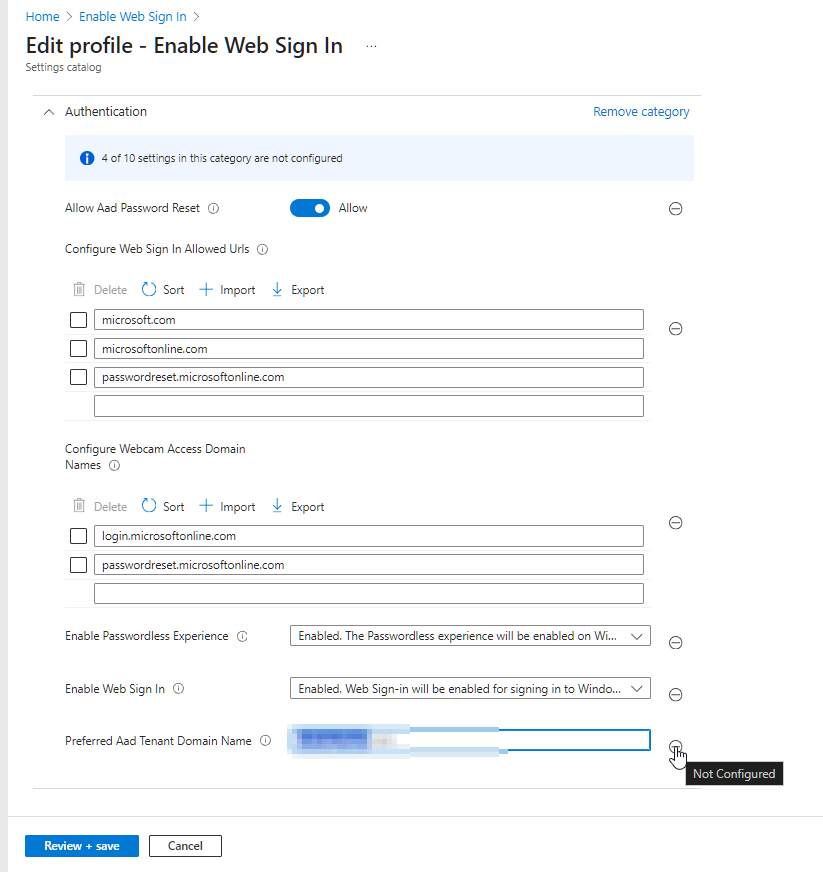Open the Enable Web Sign In dropdown
Viewport: 823px width, 872px height.
coord(470,688)
